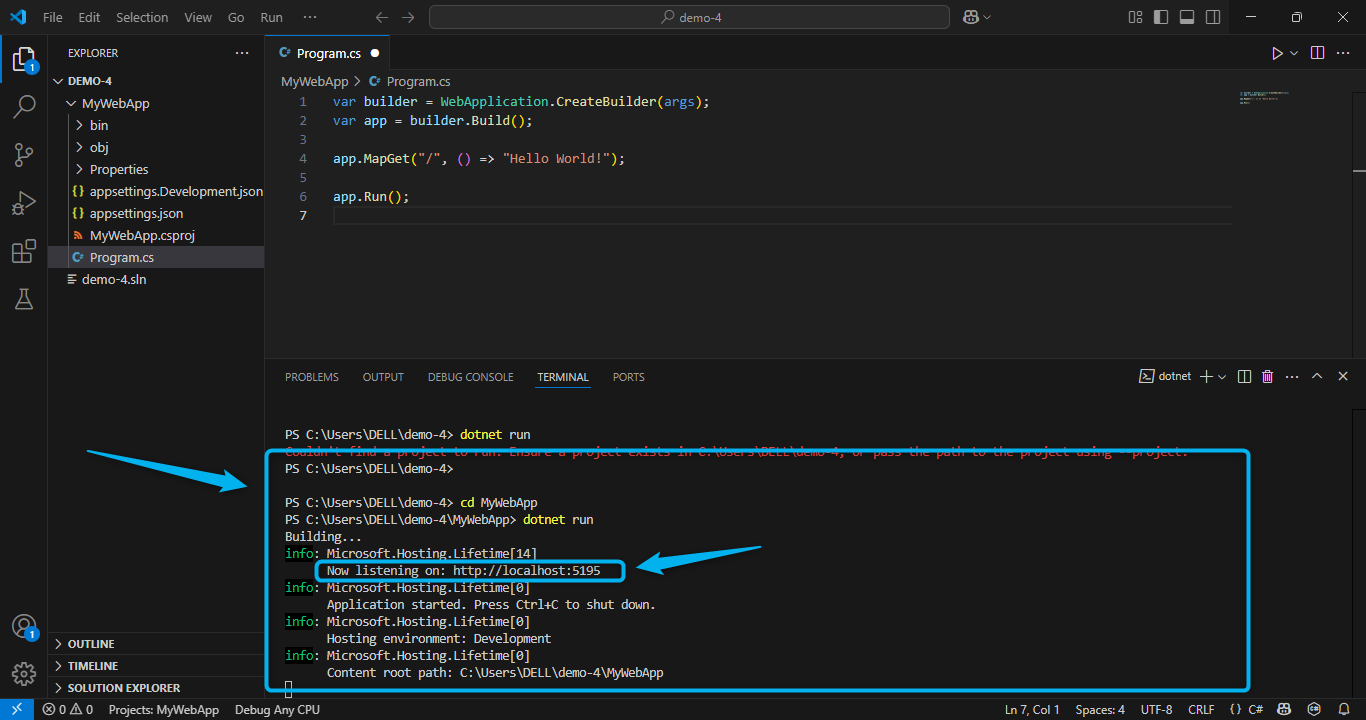Split the terminal
Screen dimensions: 1366x720
[1244, 376]
